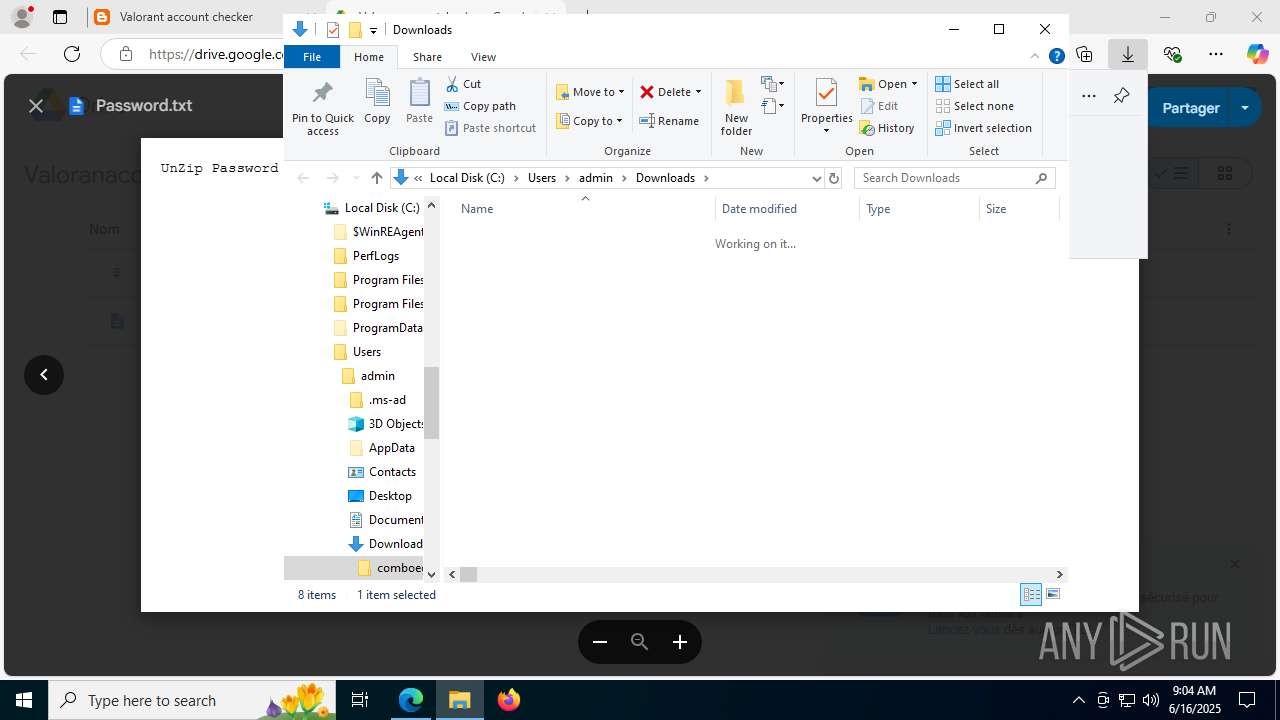Image resolution: width=1280 pixels, height=720 pixels.
Task: Show the address bar history dropdown
Action: (x=816, y=178)
